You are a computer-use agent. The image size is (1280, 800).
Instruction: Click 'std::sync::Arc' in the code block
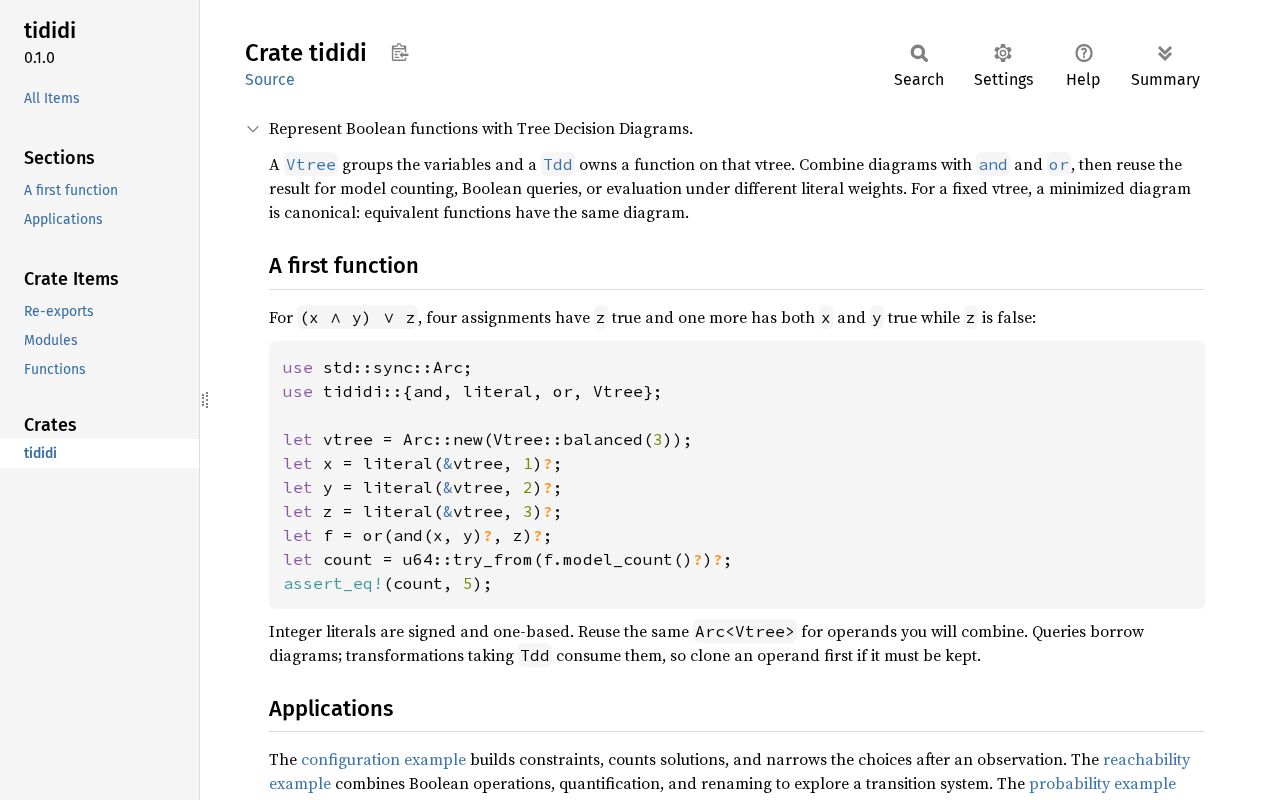[x=393, y=368]
